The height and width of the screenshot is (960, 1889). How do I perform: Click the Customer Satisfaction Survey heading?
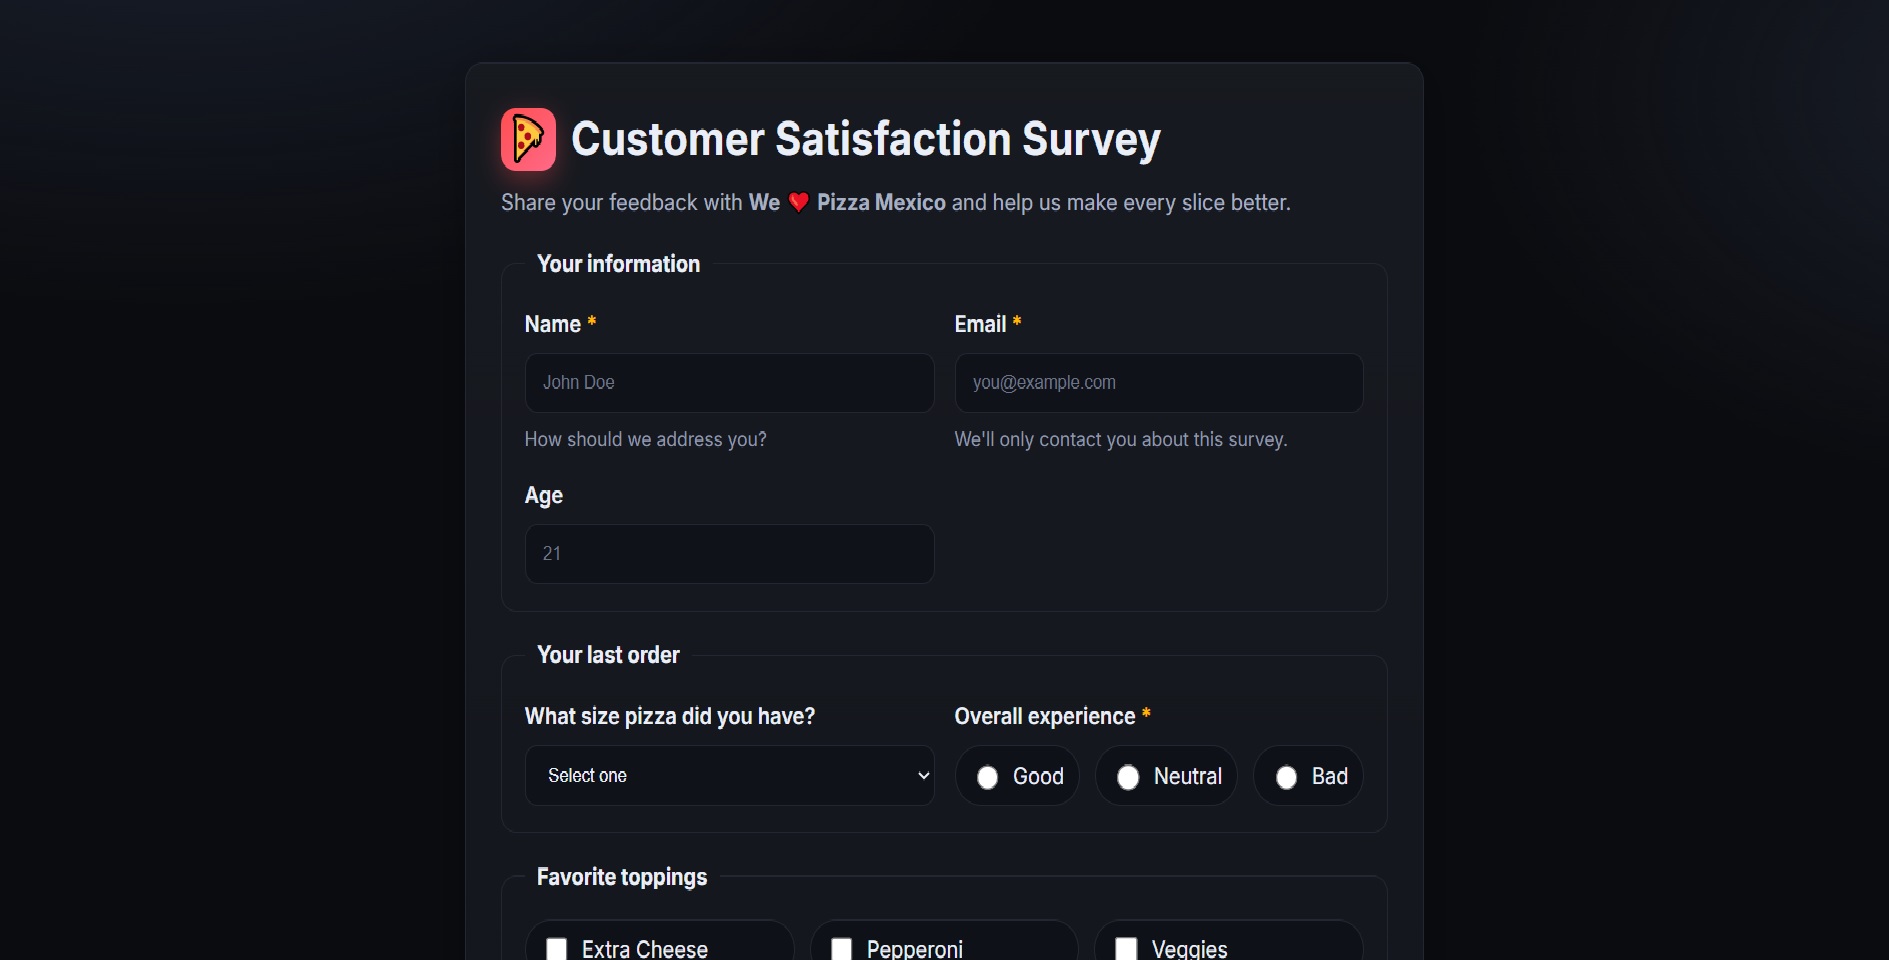tap(865, 139)
